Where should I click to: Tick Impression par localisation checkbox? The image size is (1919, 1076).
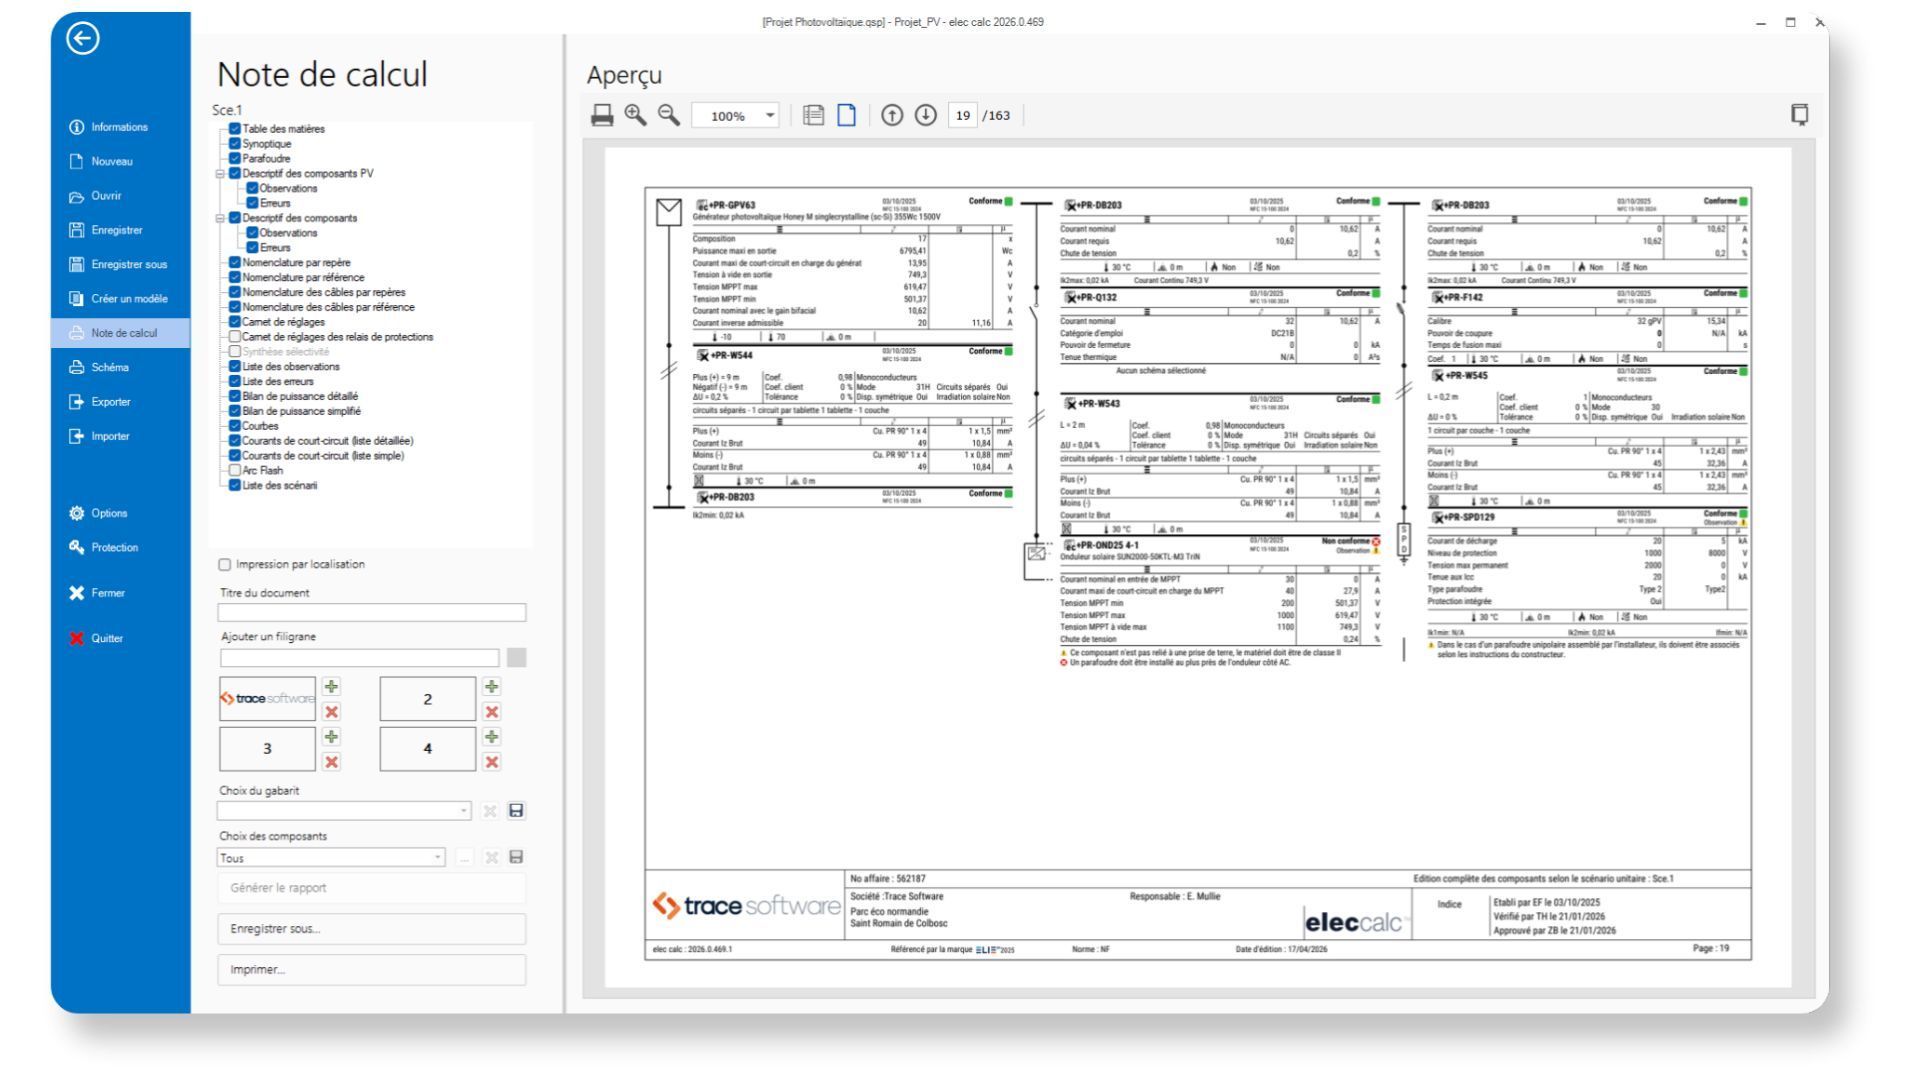[x=226, y=564]
